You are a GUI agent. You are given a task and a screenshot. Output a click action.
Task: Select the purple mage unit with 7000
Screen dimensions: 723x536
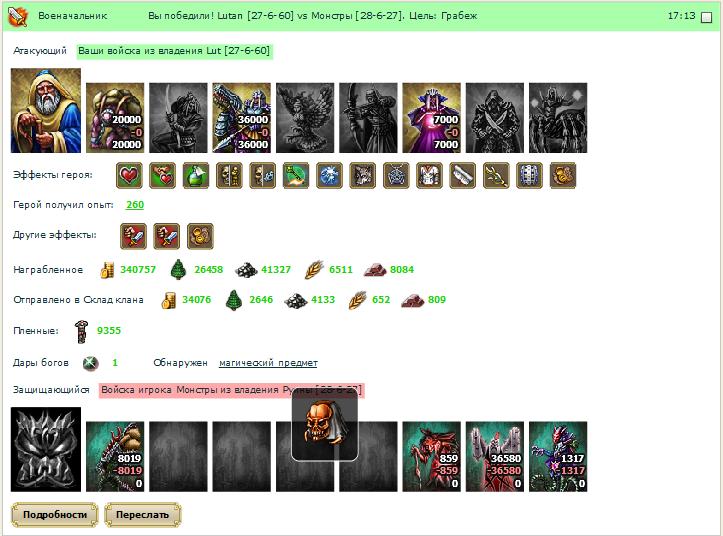tap(432, 118)
